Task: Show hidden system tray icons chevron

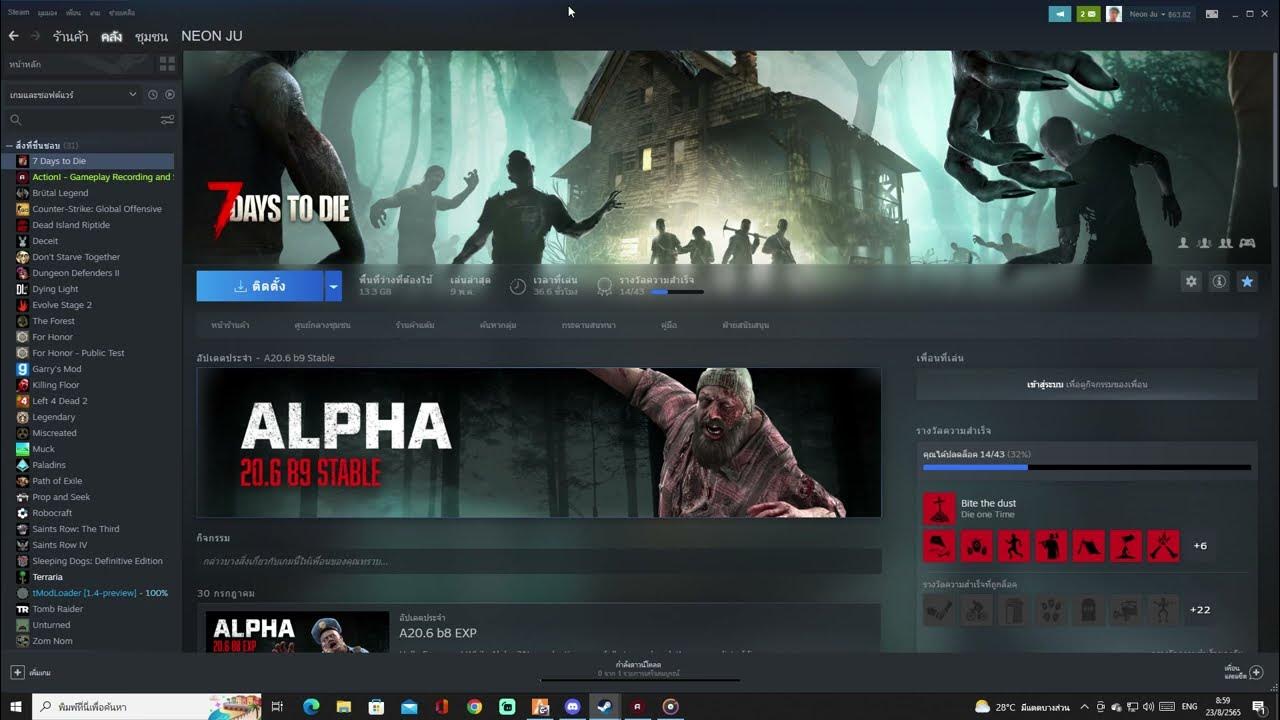Action: pos(1085,707)
